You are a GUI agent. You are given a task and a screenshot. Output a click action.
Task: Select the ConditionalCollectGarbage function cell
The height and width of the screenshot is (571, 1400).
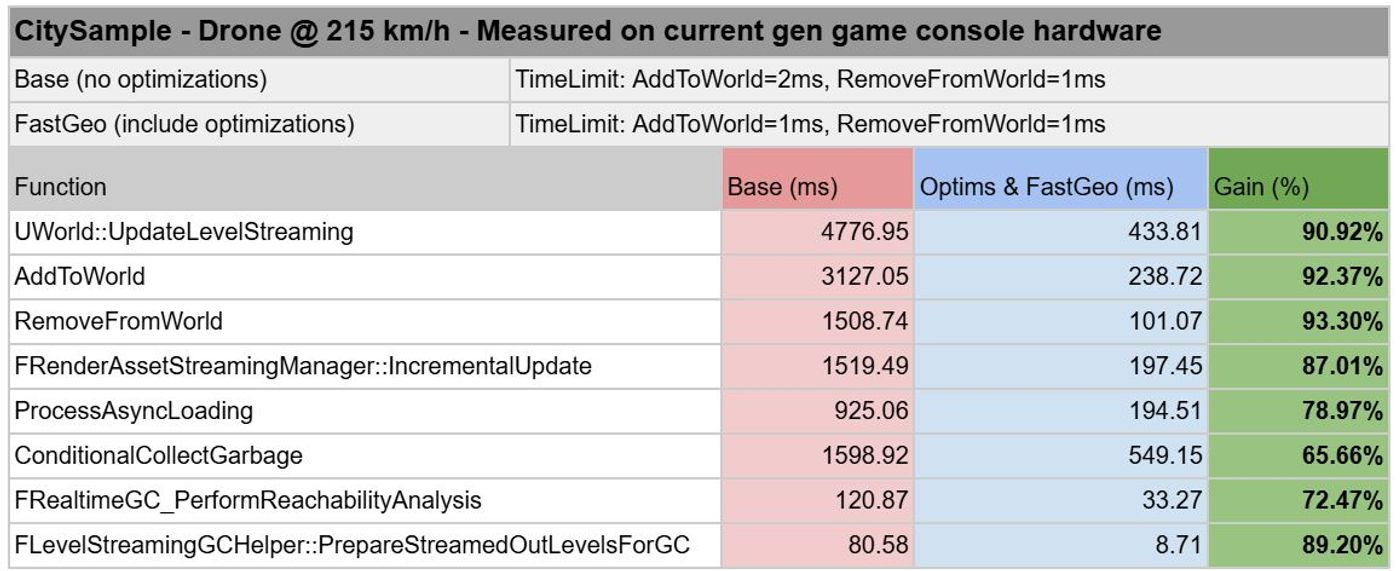(x=365, y=456)
